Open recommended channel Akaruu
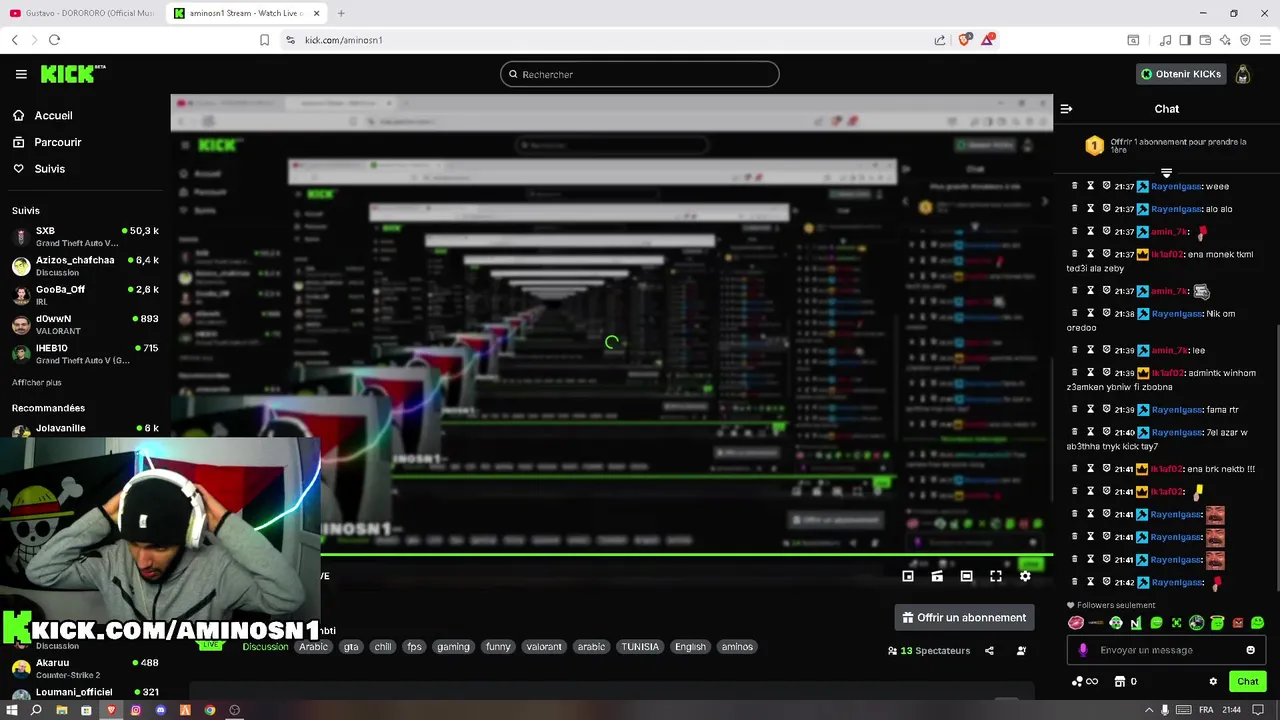The height and width of the screenshot is (720, 1280). [85, 667]
